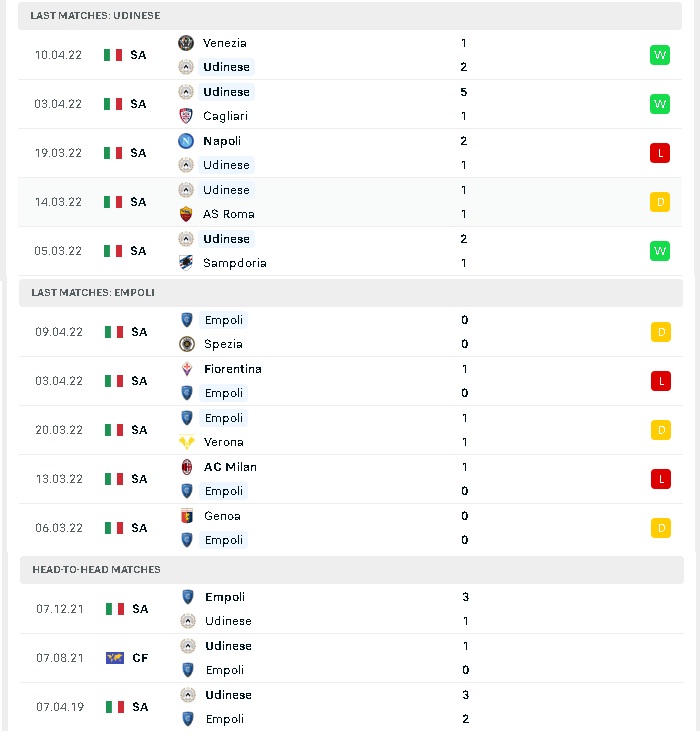Image resolution: width=700 pixels, height=740 pixels.
Task: Click the Venezia club crest icon
Action: (186, 43)
